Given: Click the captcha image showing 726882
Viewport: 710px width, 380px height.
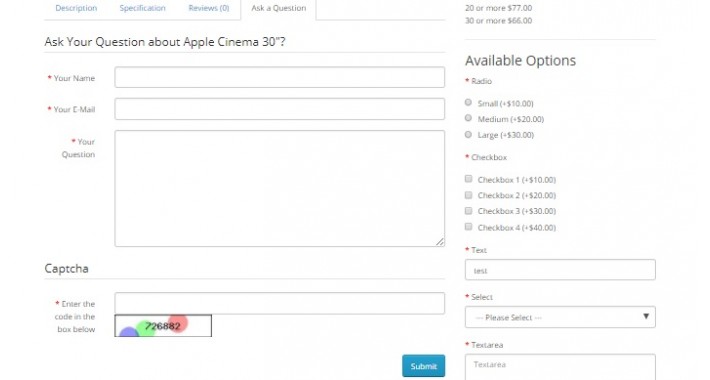Looking at the screenshot, I should [x=163, y=326].
